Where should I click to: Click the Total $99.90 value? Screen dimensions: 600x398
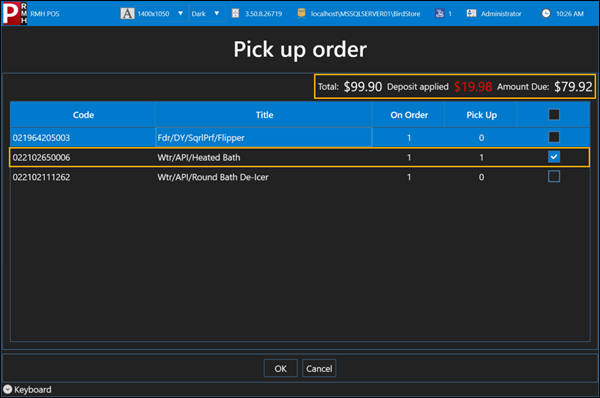[363, 87]
